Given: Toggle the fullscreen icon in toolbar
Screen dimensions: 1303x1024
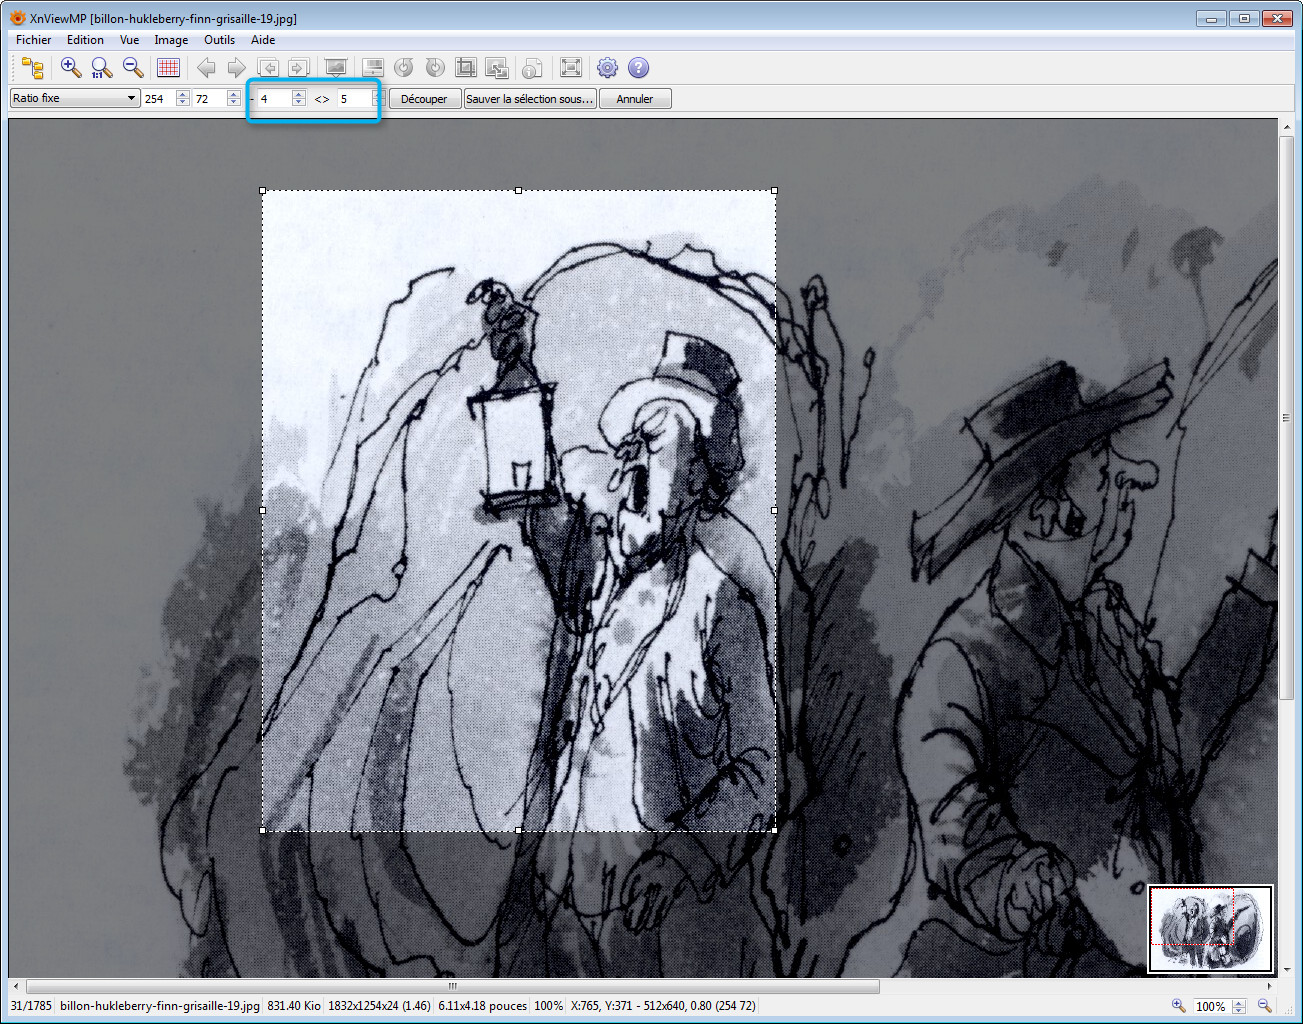Looking at the screenshot, I should pos(571,68).
